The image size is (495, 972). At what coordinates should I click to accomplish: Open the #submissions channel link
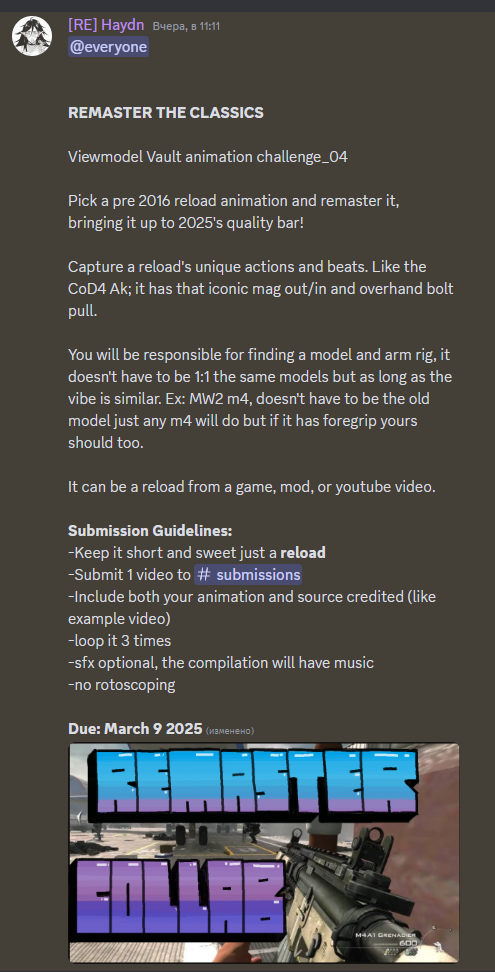[248, 575]
